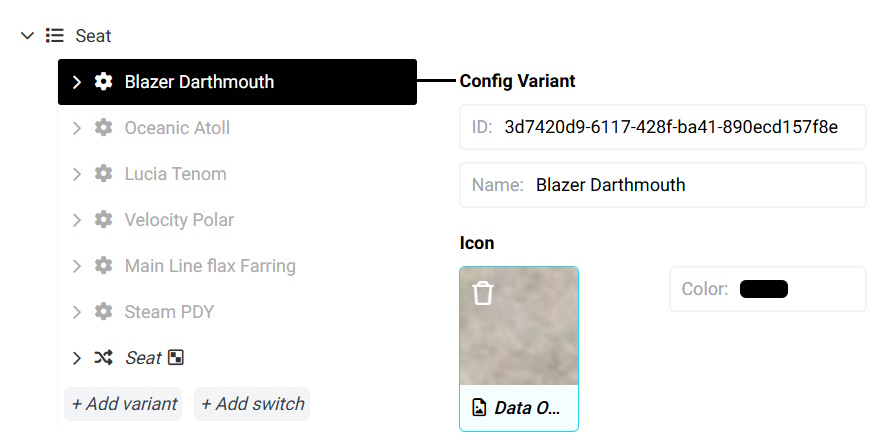Expand the Velocity Polar variant
Image resolution: width=881 pixels, height=446 pixels.
77,220
